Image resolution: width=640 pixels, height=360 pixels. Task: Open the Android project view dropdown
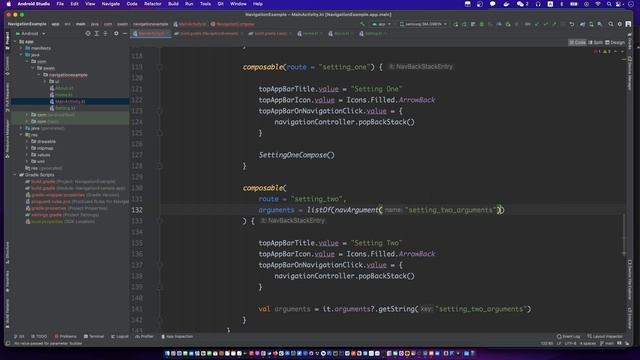coord(31,33)
